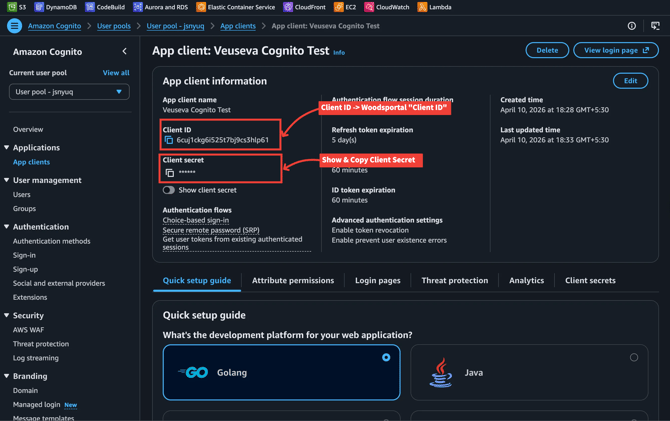Select the Golang platform card
The image size is (670, 421).
tap(282, 372)
